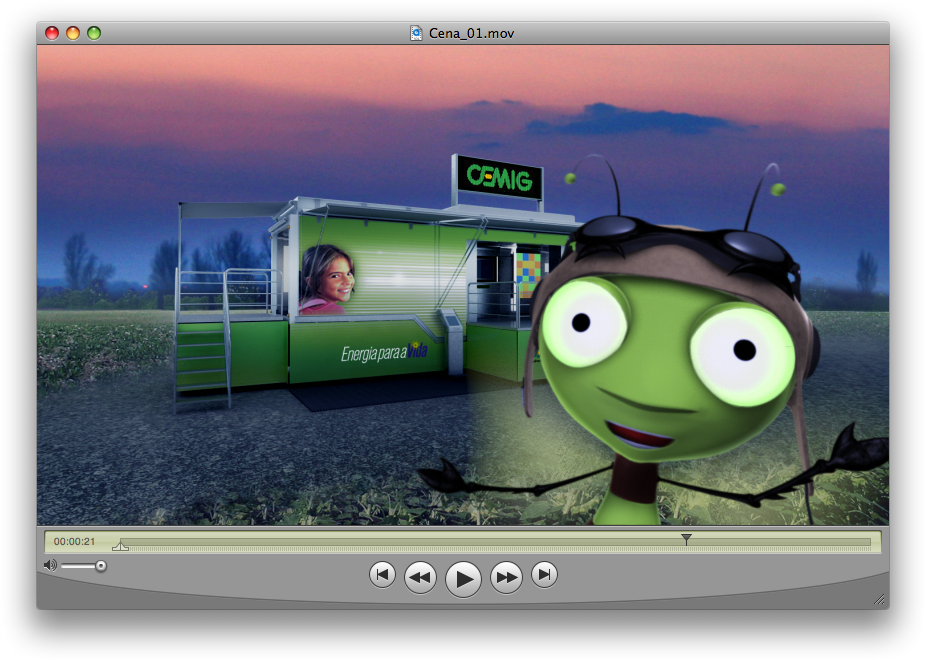Skip to the end of the movie
Screen dimensions: 925x660
point(544,575)
